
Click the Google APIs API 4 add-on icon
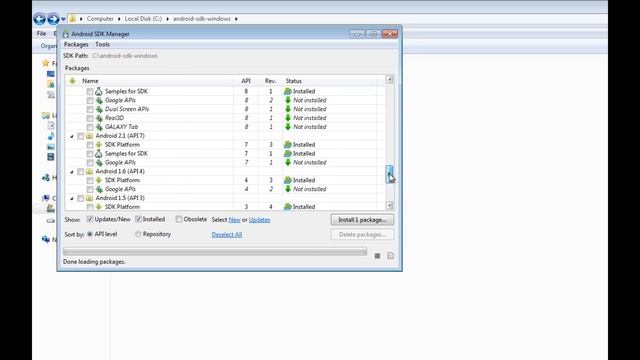click(x=99, y=189)
